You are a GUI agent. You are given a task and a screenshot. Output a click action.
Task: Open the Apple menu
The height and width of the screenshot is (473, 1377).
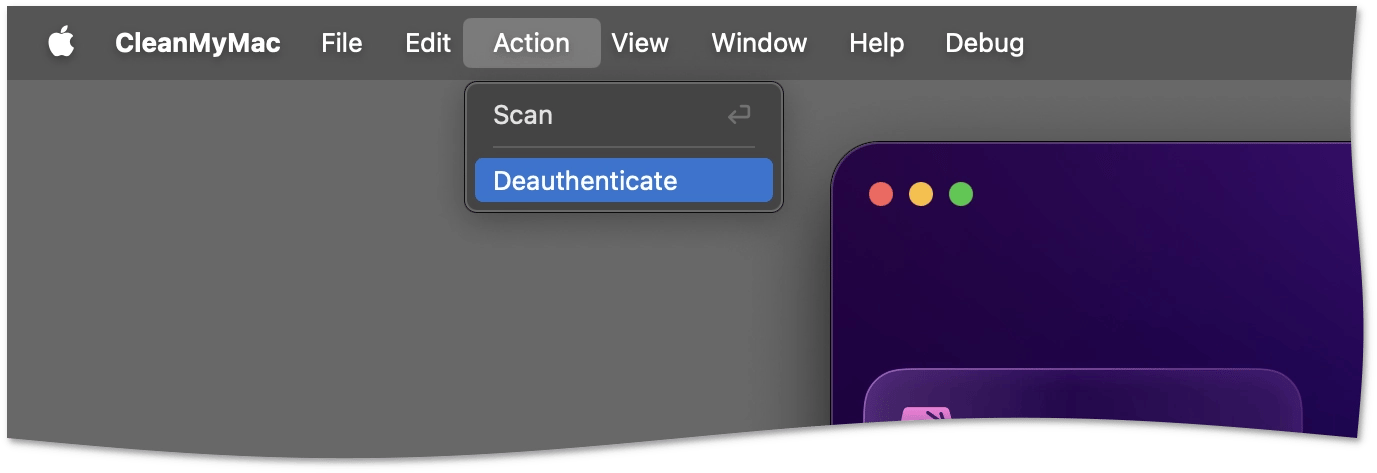click(62, 43)
